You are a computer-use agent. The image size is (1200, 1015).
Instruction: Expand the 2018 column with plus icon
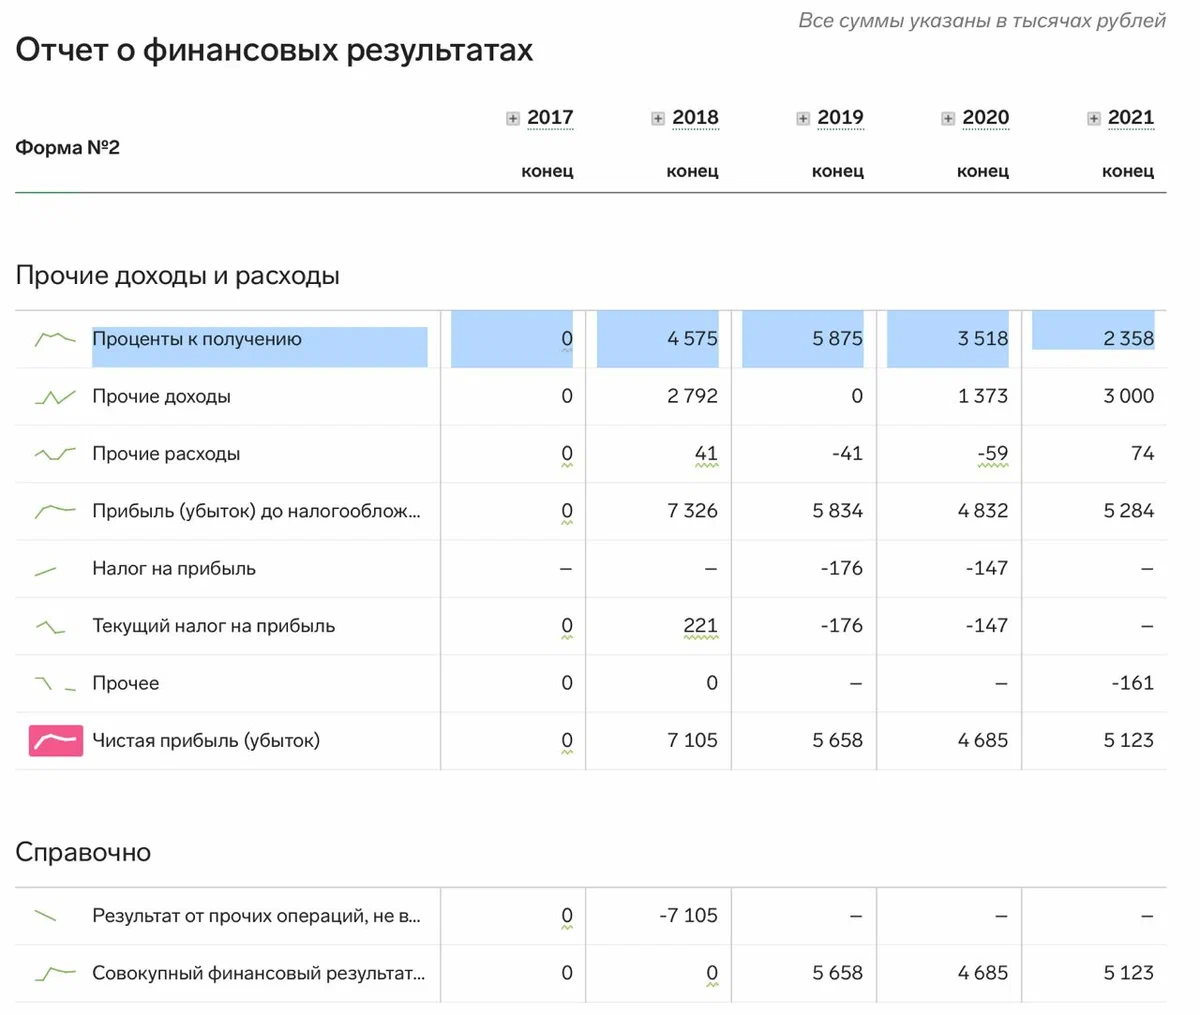[x=658, y=119]
